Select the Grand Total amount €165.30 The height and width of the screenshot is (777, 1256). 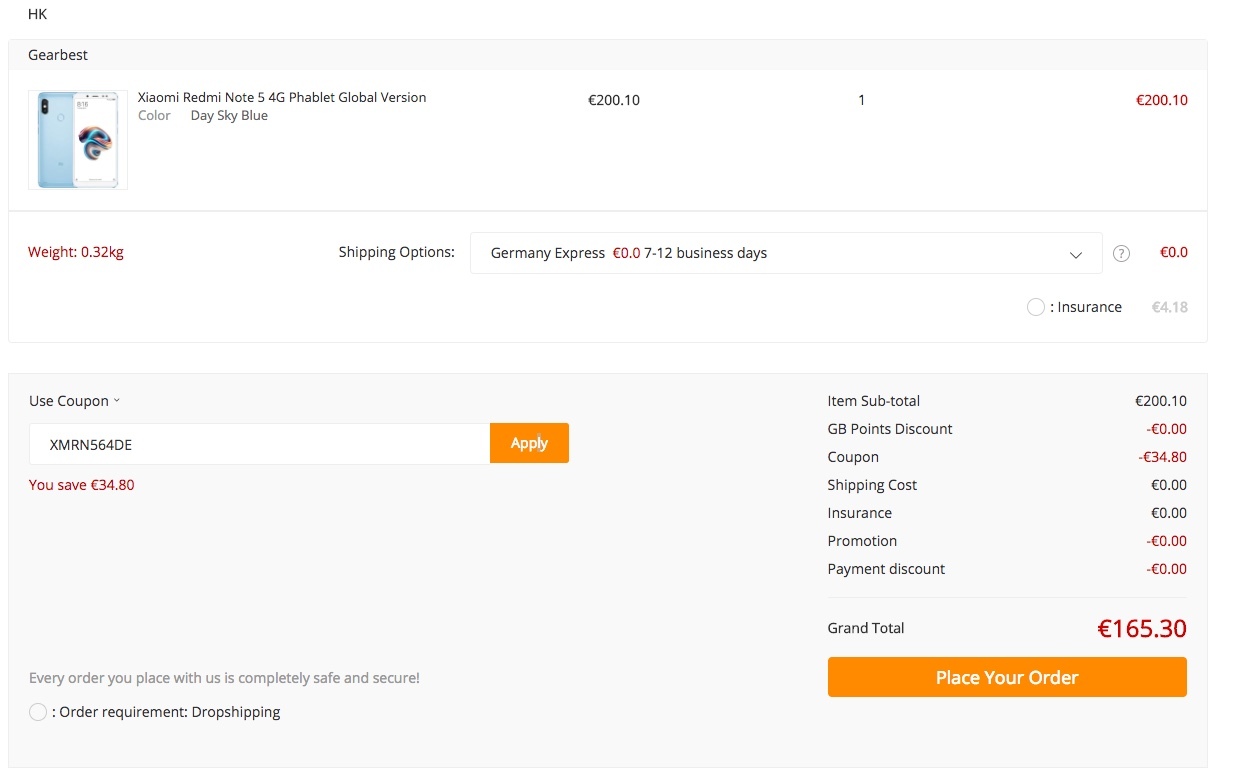point(1142,629)
